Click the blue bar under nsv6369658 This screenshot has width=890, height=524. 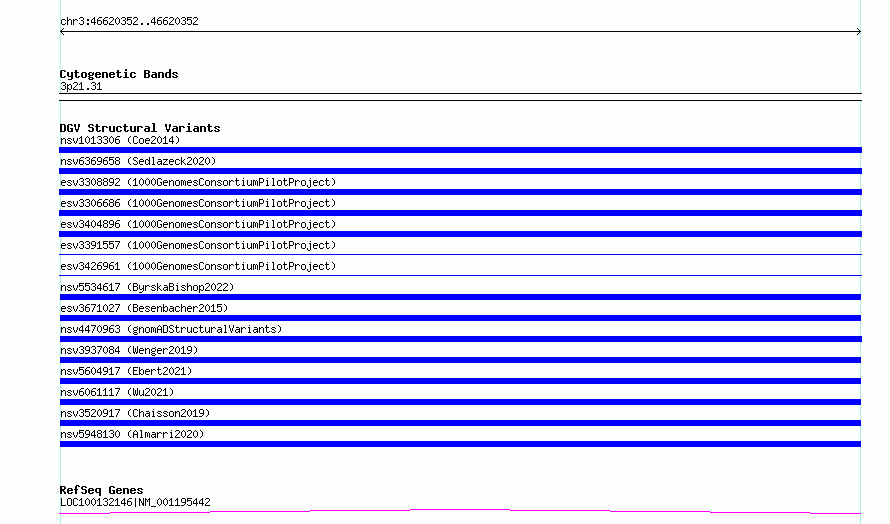coord(460,171)
